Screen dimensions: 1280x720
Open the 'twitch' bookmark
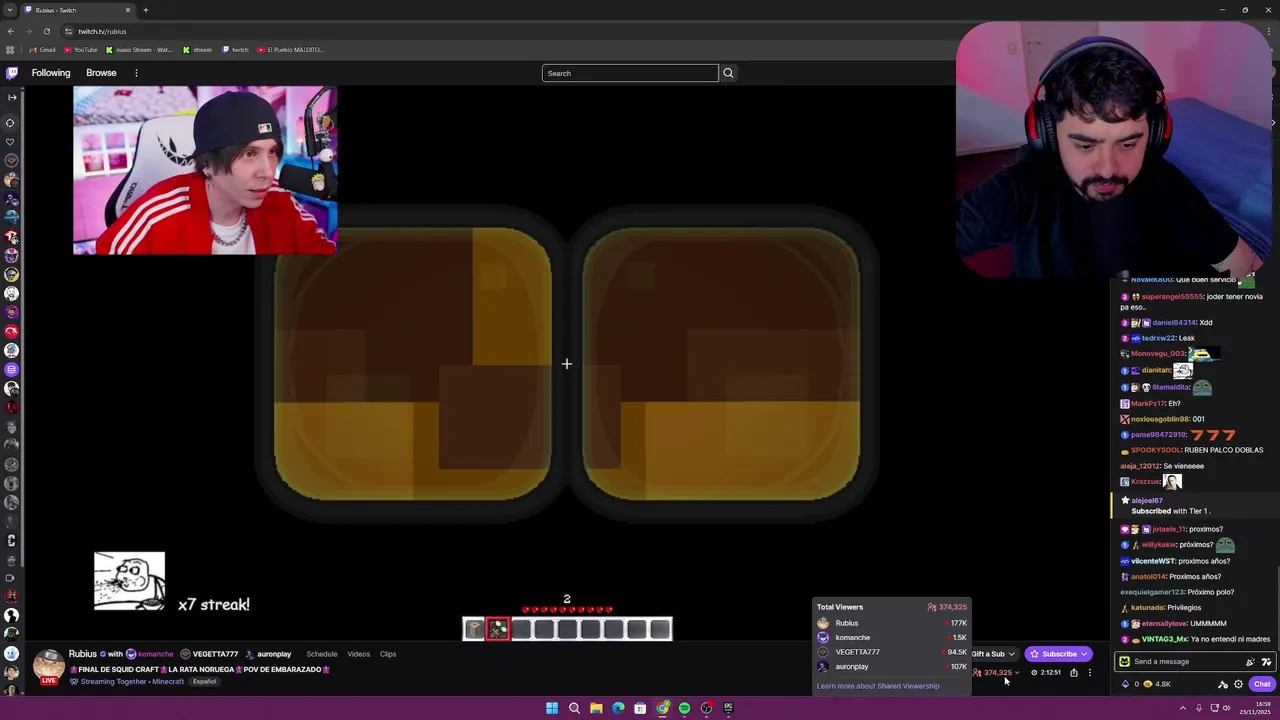tap(235, 50)
